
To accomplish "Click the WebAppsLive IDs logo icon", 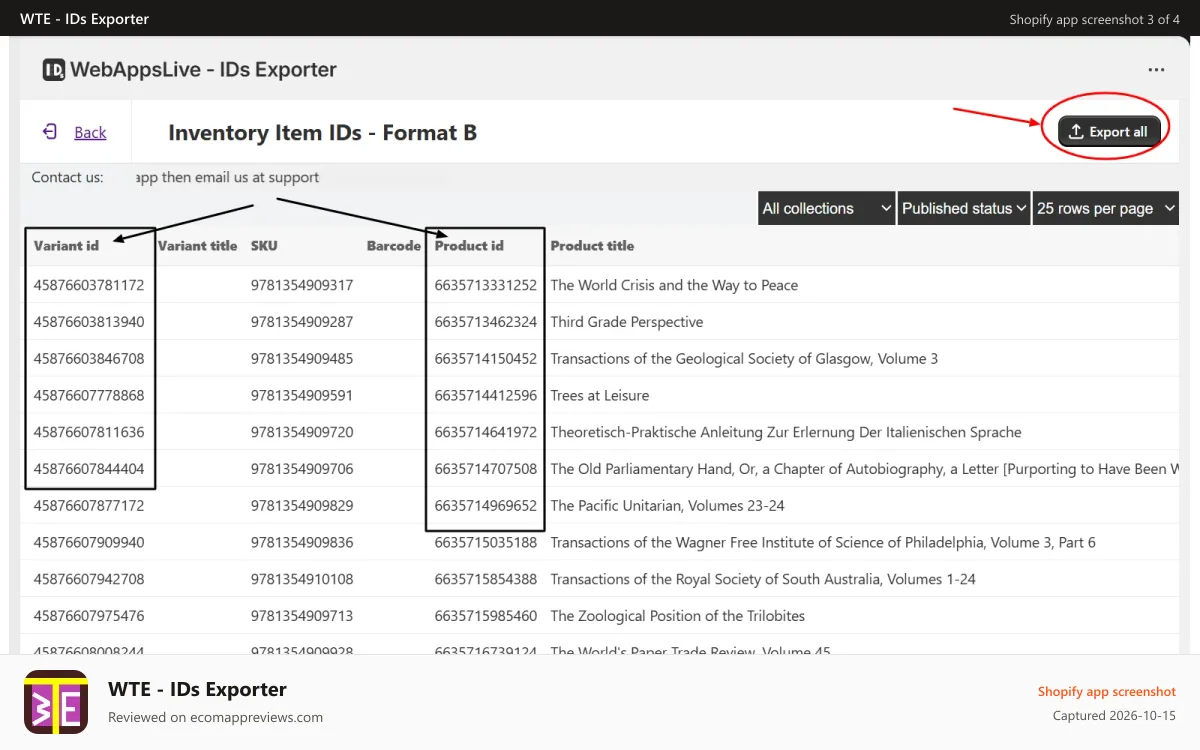I will [x=54, y=70].
